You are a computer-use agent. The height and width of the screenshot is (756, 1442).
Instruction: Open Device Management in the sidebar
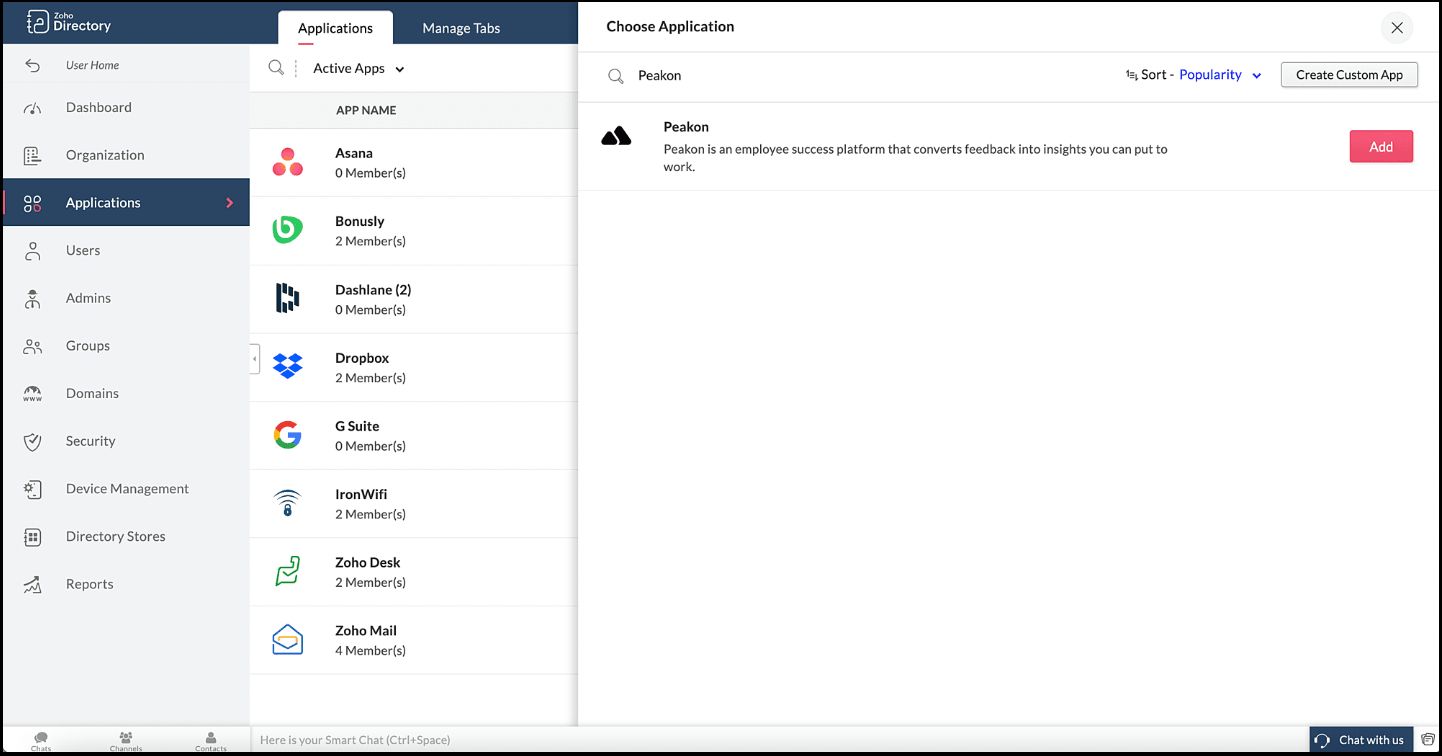(x=127, y=489)
